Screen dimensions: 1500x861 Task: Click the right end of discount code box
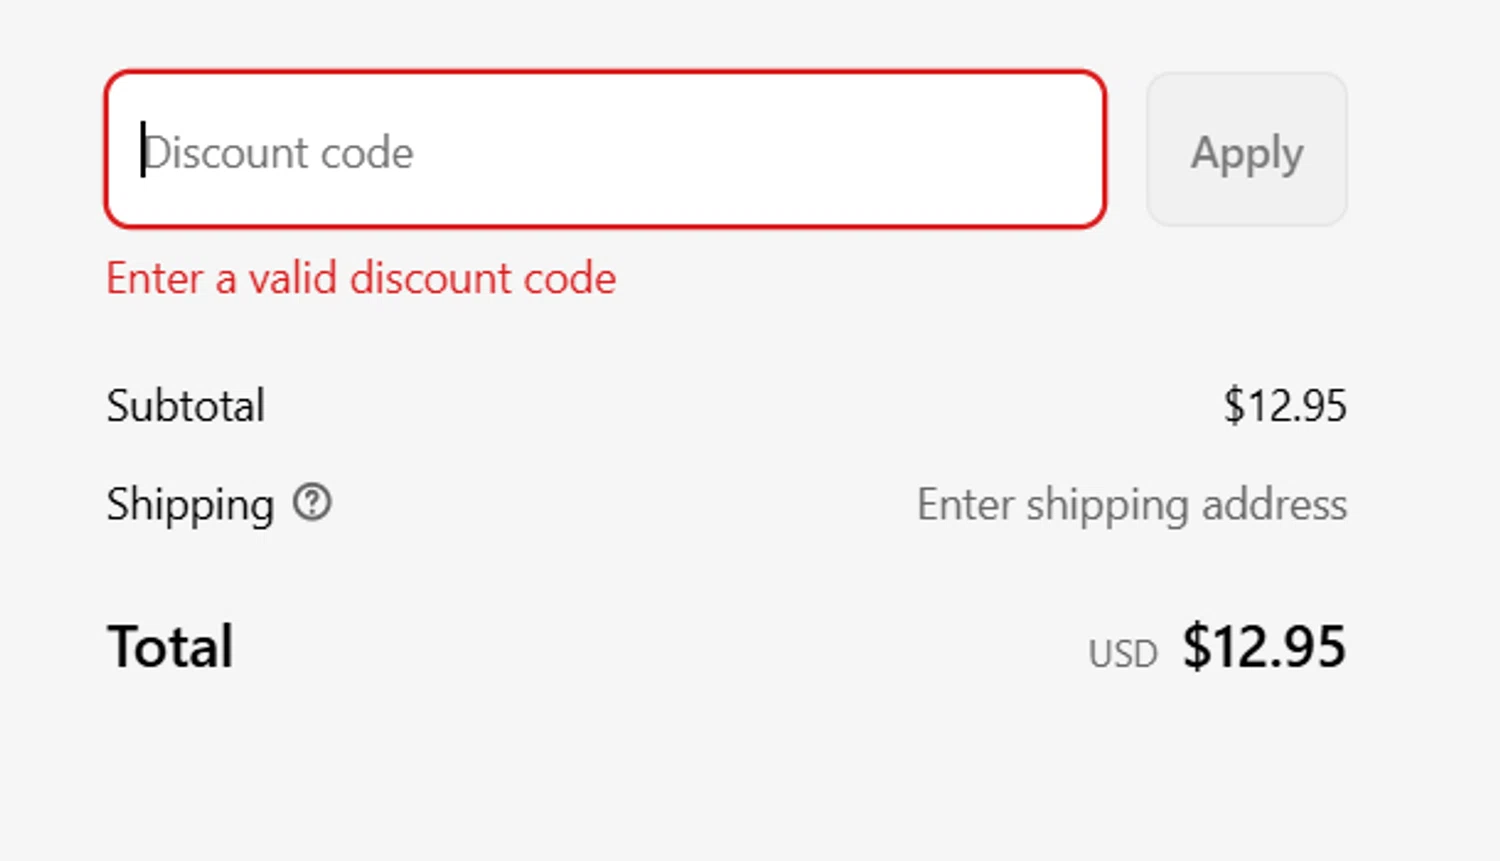(1080, 150)
